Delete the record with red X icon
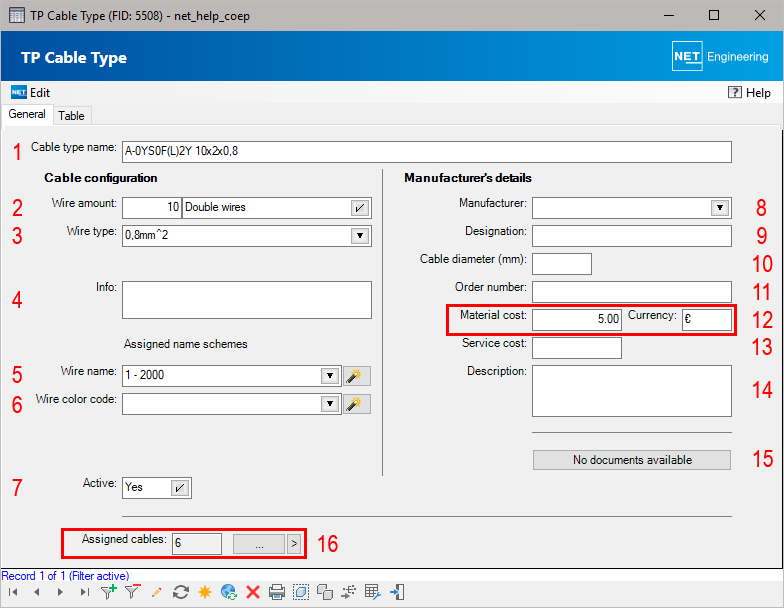This screenshot has height=608, width=784. click(253, 592)
